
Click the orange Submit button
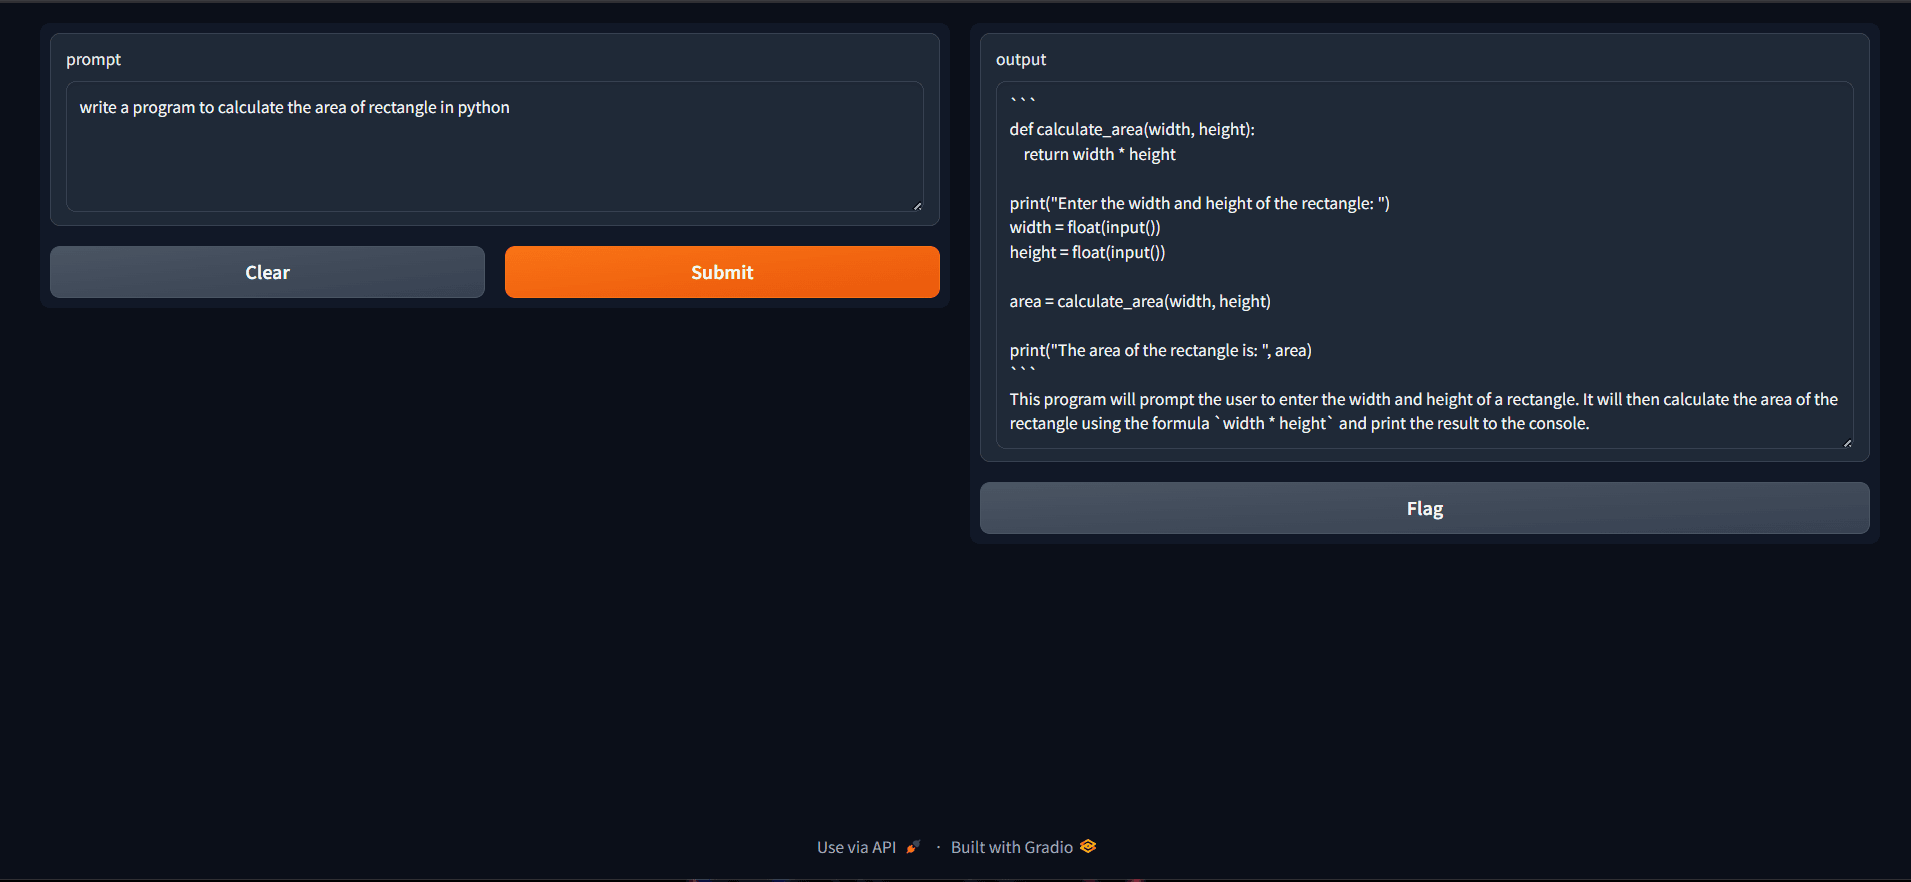[721, 272]
